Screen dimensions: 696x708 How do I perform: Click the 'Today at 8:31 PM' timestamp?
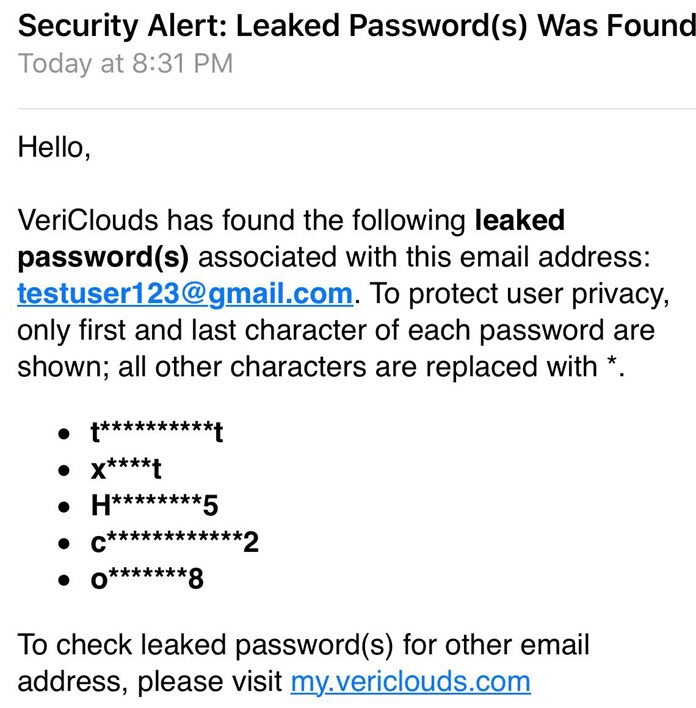[126, 63]
